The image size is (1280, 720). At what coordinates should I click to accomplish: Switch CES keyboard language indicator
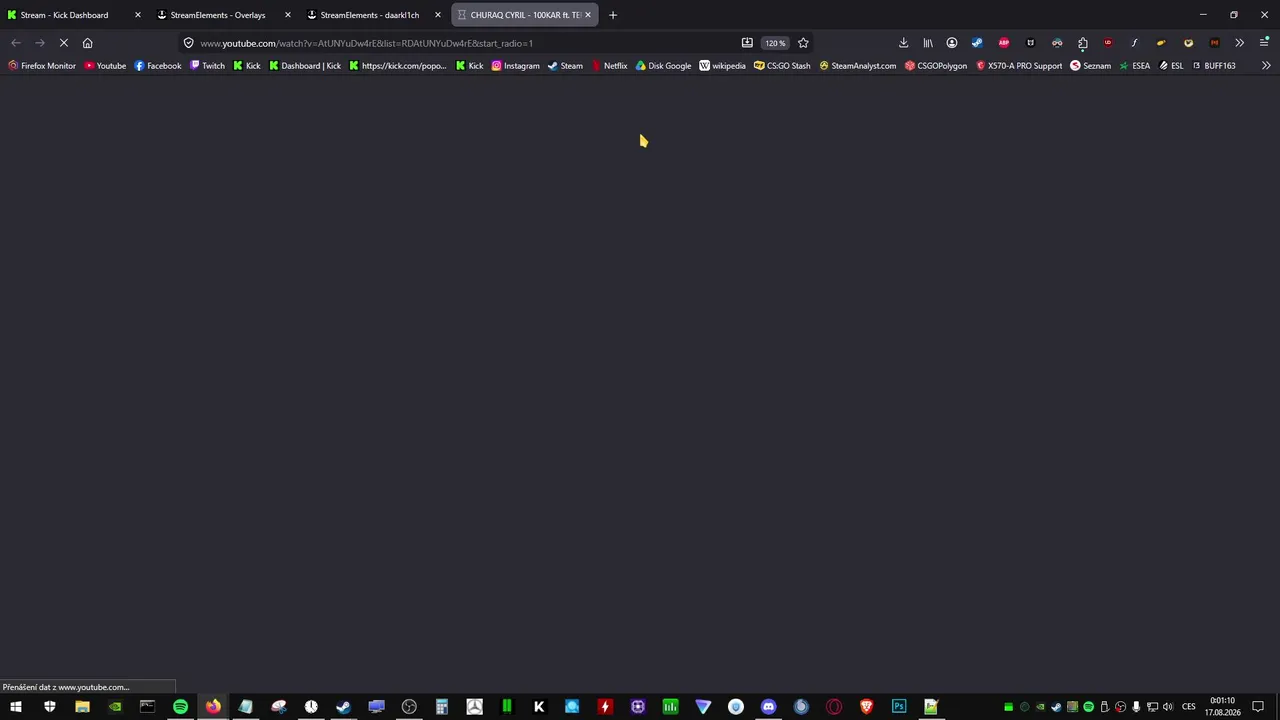click(1189, 707)
